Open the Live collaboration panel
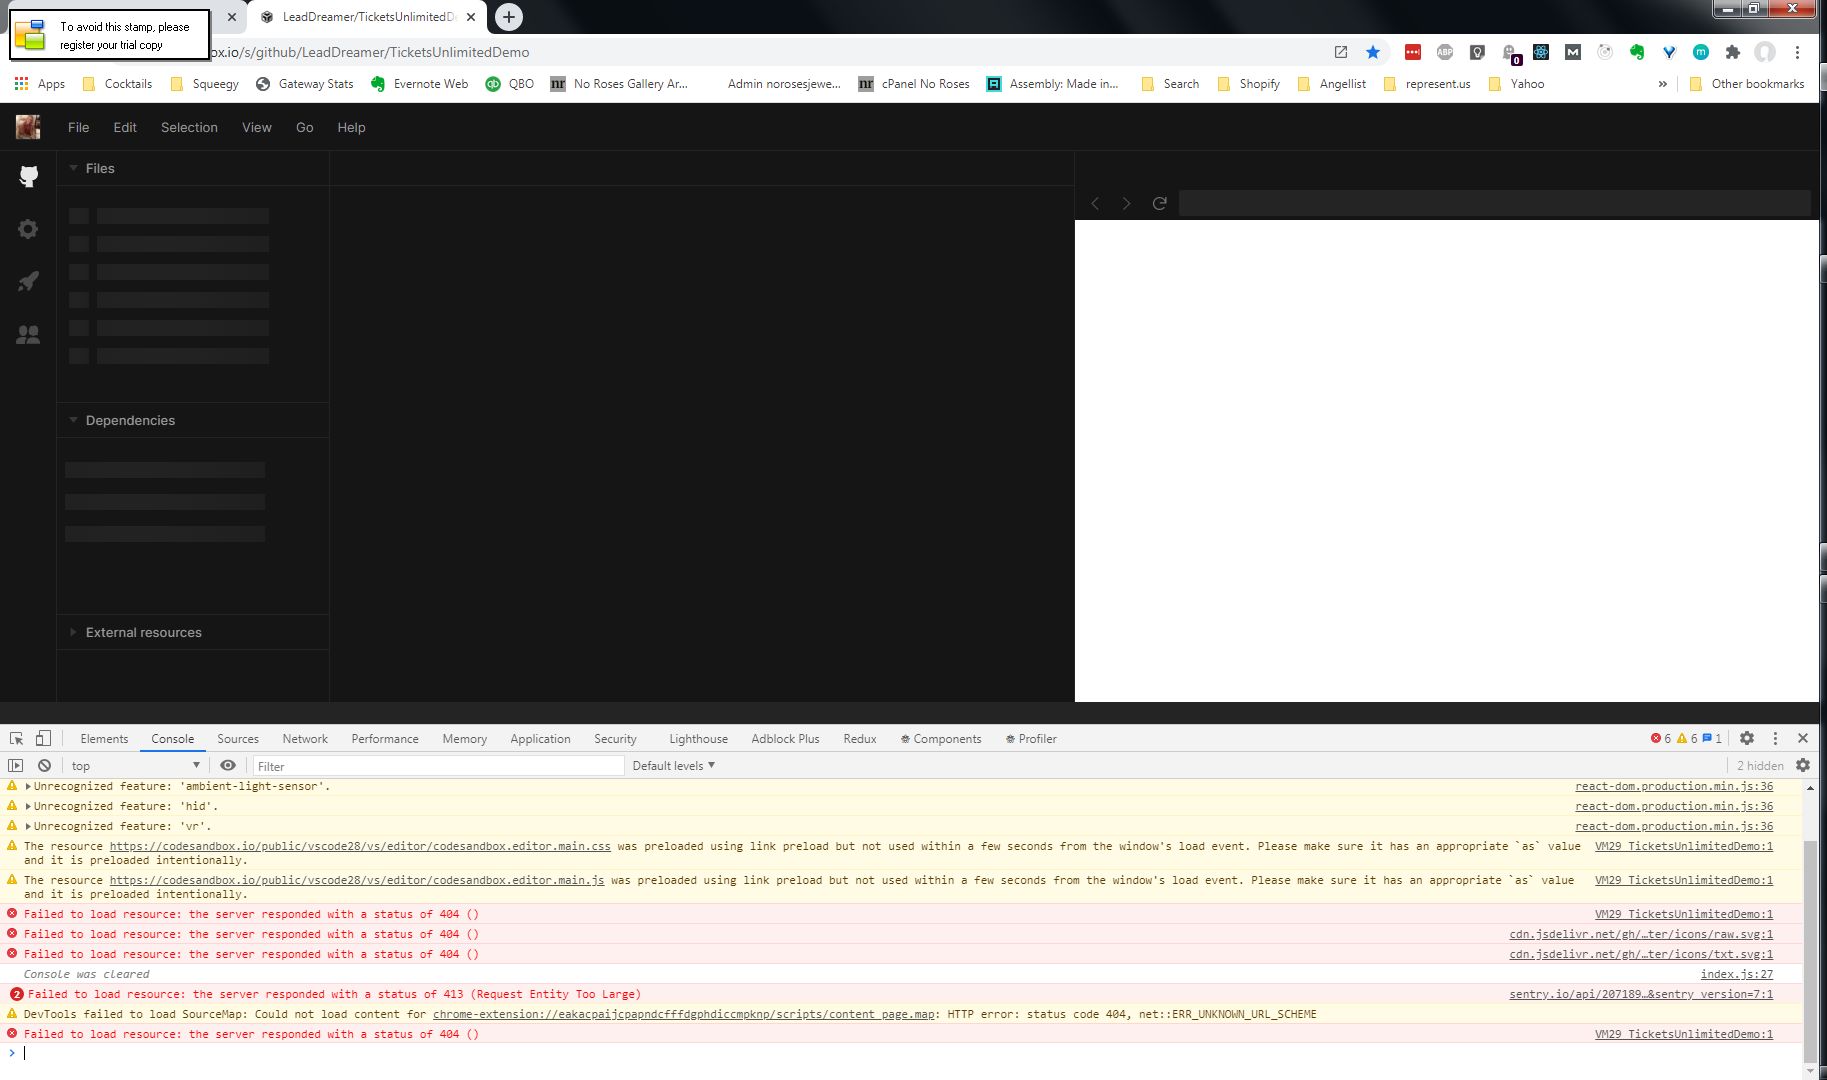Viewport: 1827px width, 1080px height. [x=28, y=334]
